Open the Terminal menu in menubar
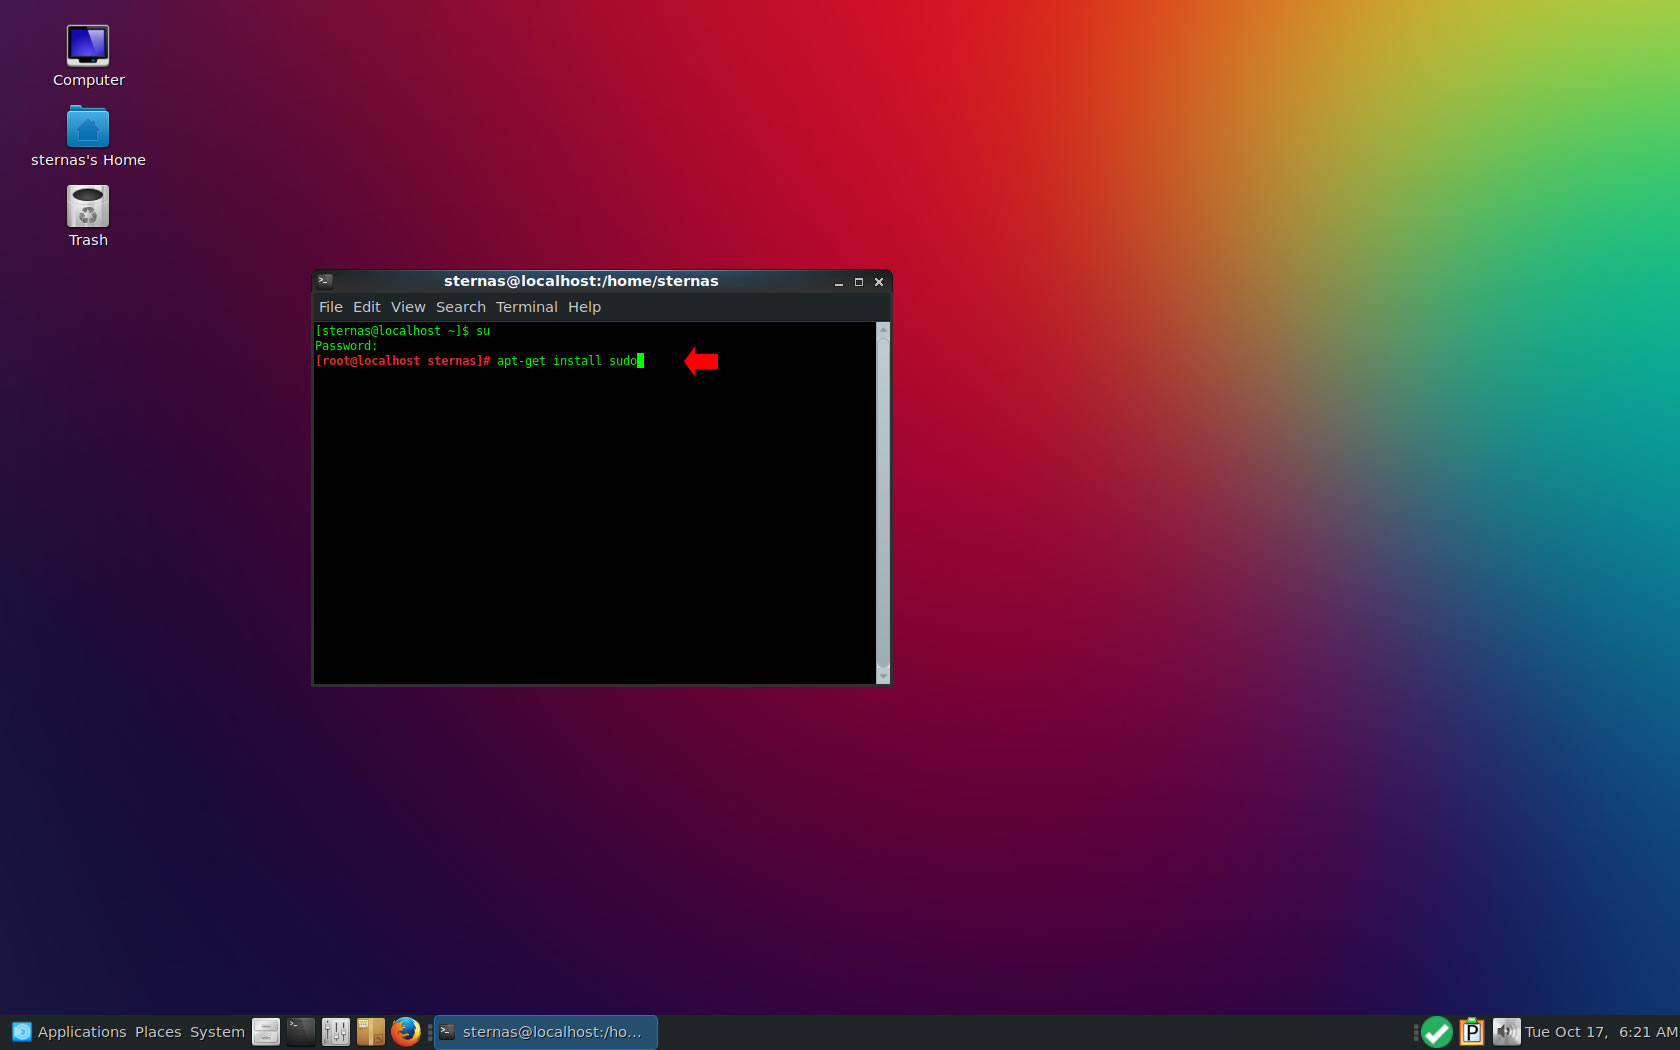The image size is (1680, 1050). coord(526,307)
